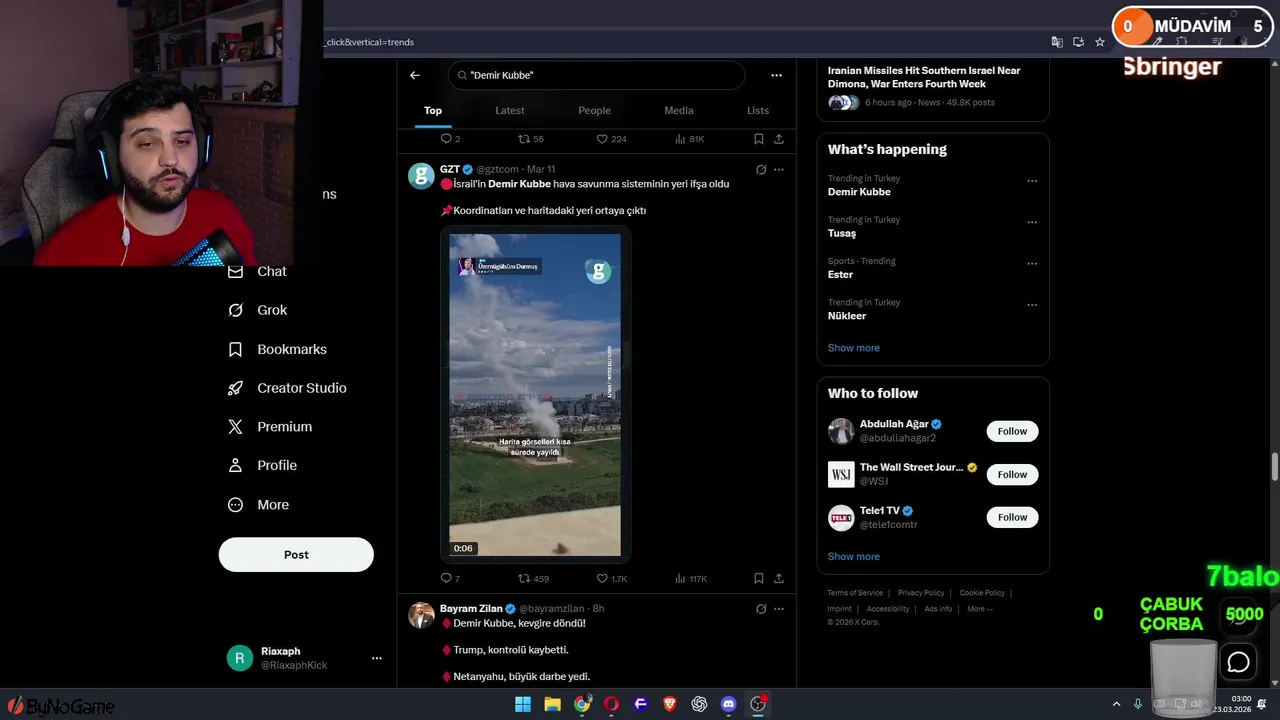Click the taskbar microphone icon

(x=1138, y=704)
